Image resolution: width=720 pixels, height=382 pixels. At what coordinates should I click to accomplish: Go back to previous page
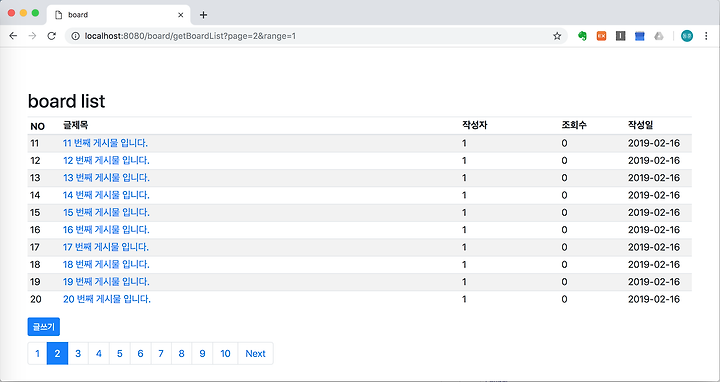(x=13, y=36)
